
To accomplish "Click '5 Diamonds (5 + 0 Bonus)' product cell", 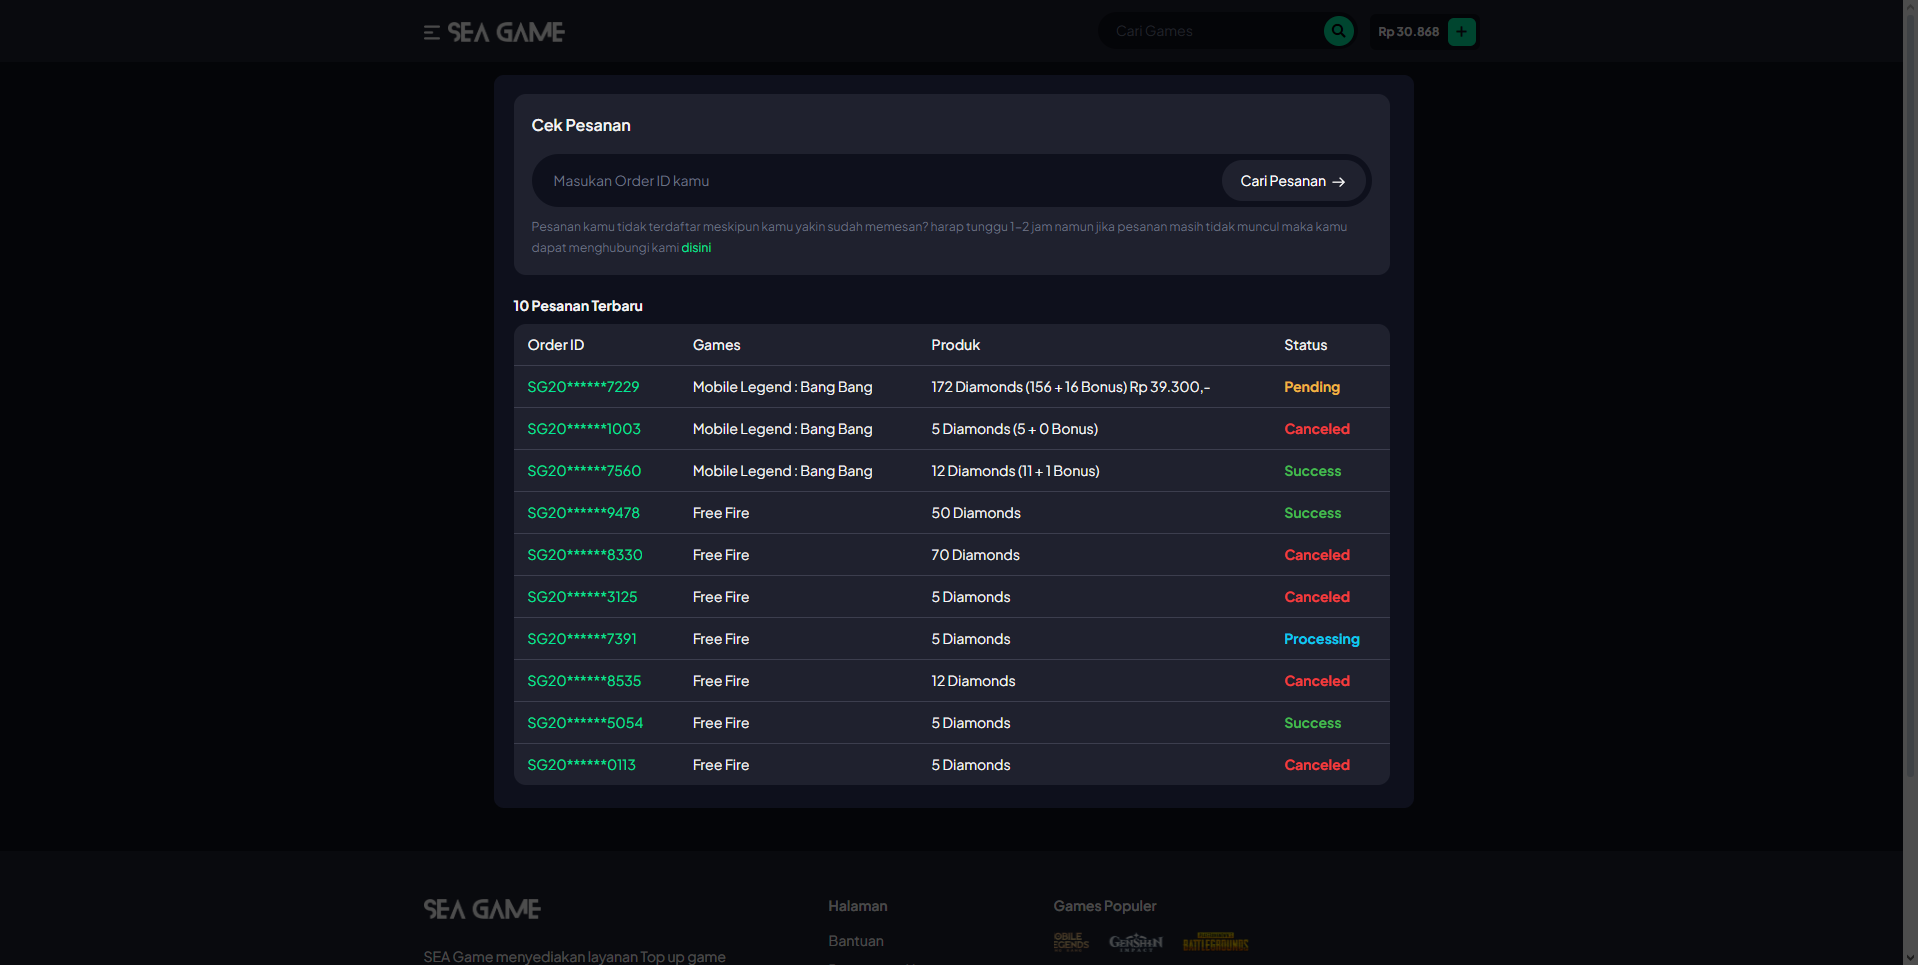I will [x=1014, y=429].
